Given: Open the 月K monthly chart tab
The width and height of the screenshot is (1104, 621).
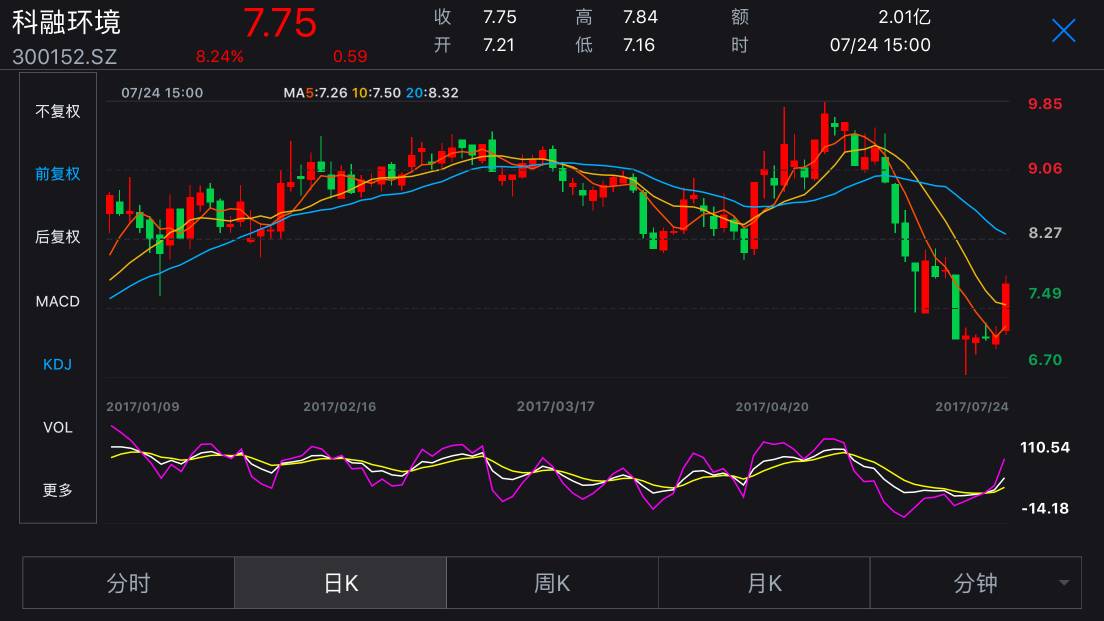Looking at the screenshot, I should pos(764,583).
